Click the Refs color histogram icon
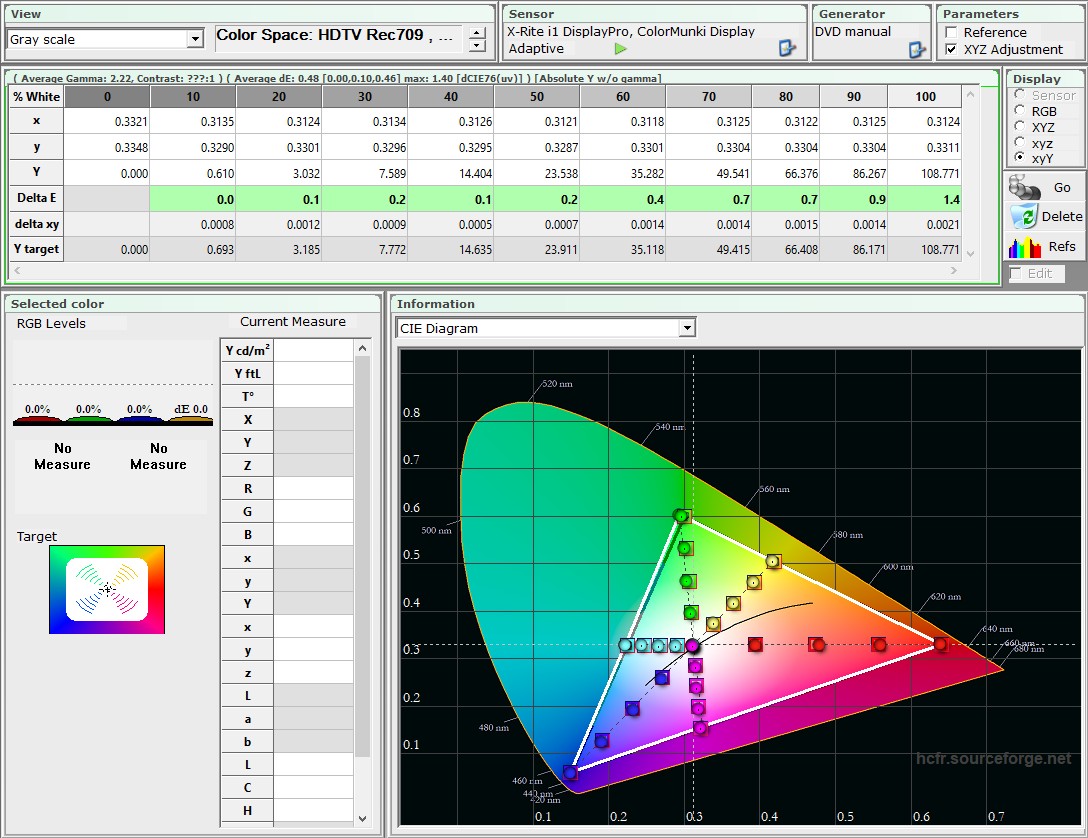Viewport: 1088px width, 838px height. pyautogui.click(x=1024, y=246)
